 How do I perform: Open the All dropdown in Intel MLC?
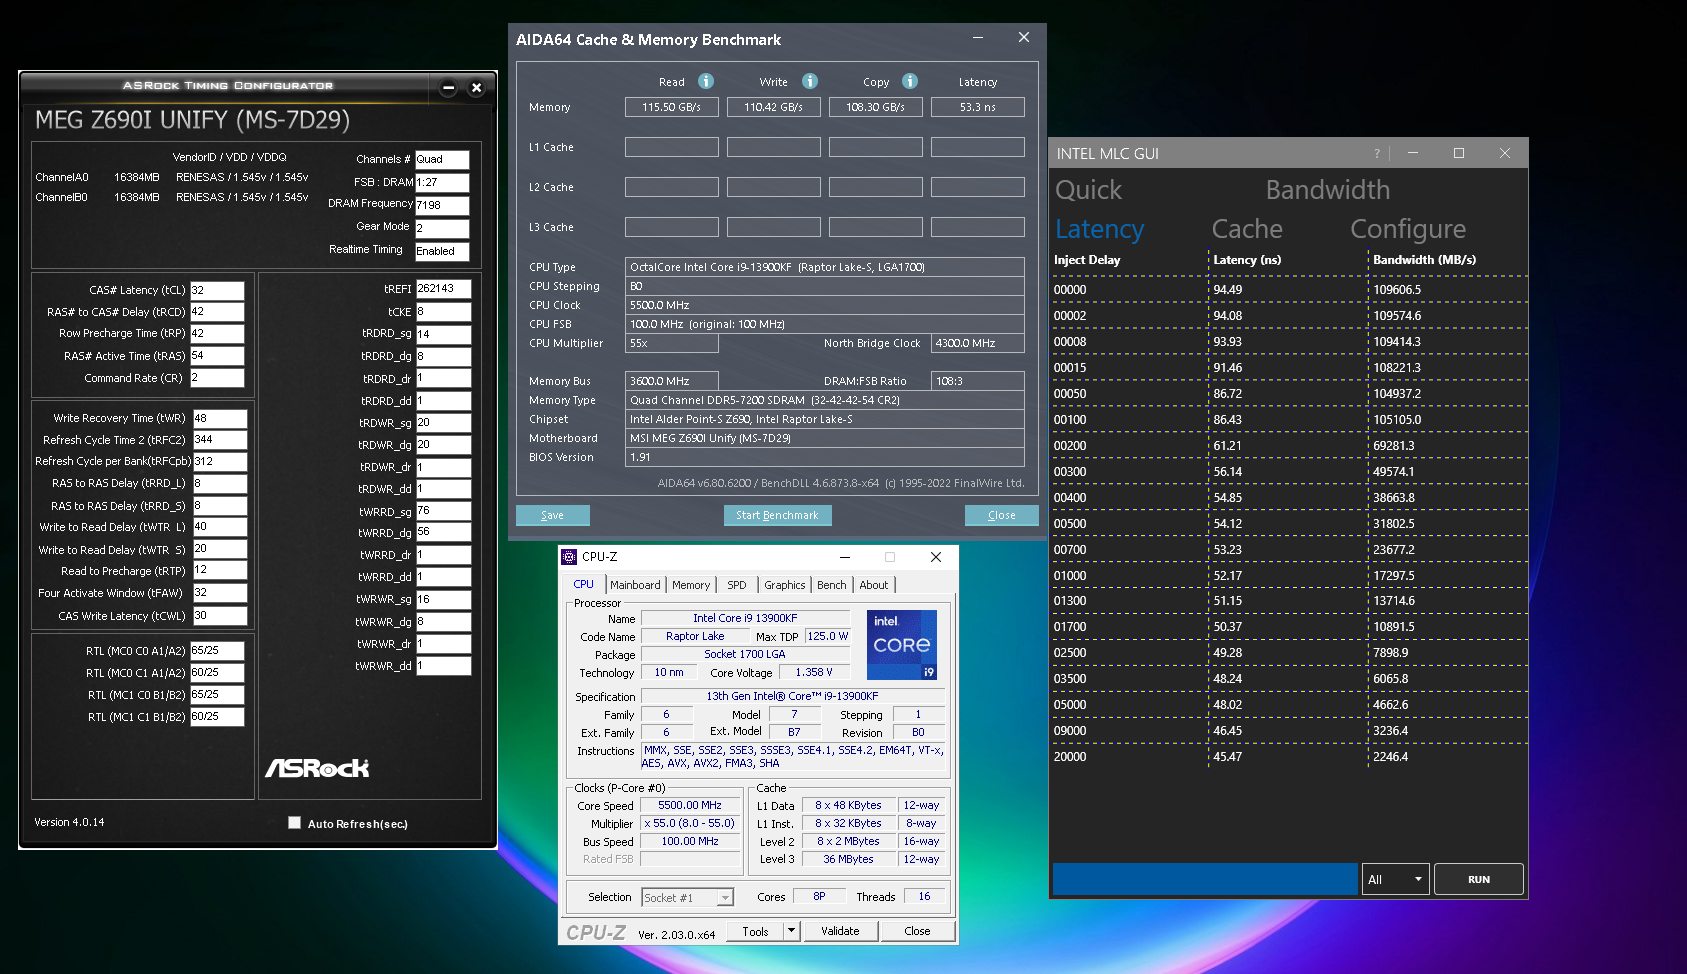1395,879
